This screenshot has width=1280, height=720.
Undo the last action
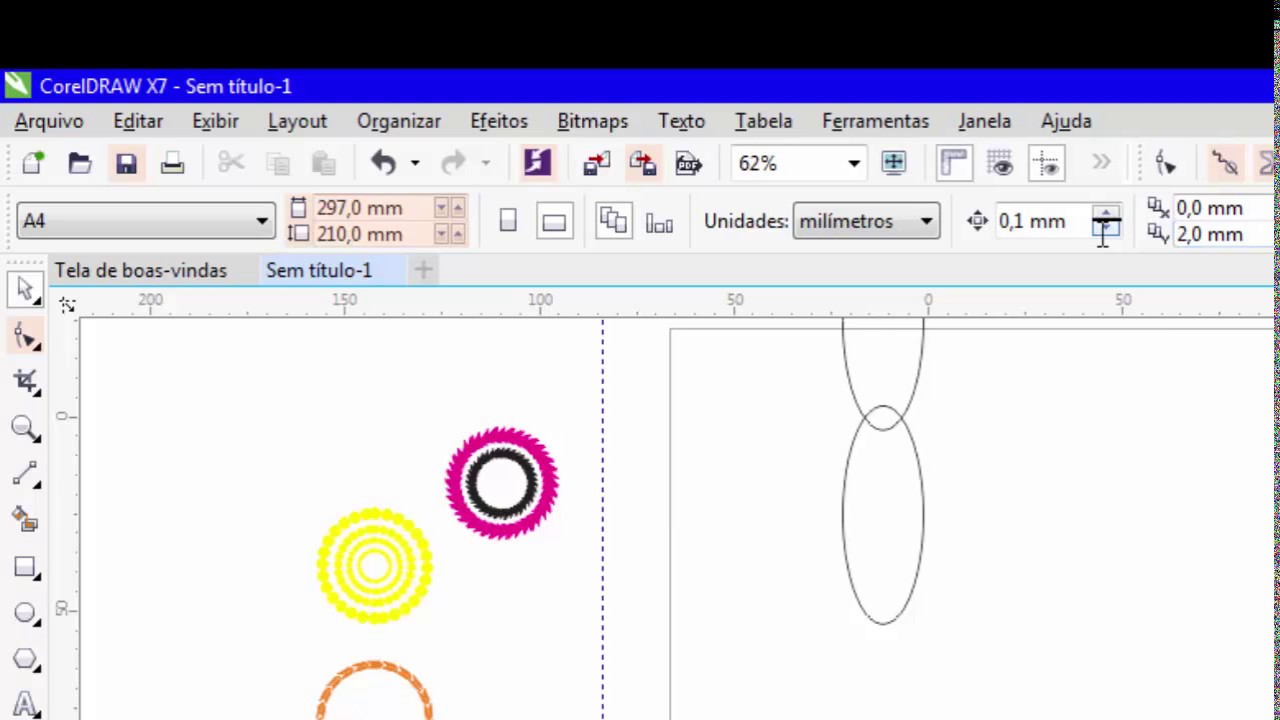(384, 163)
